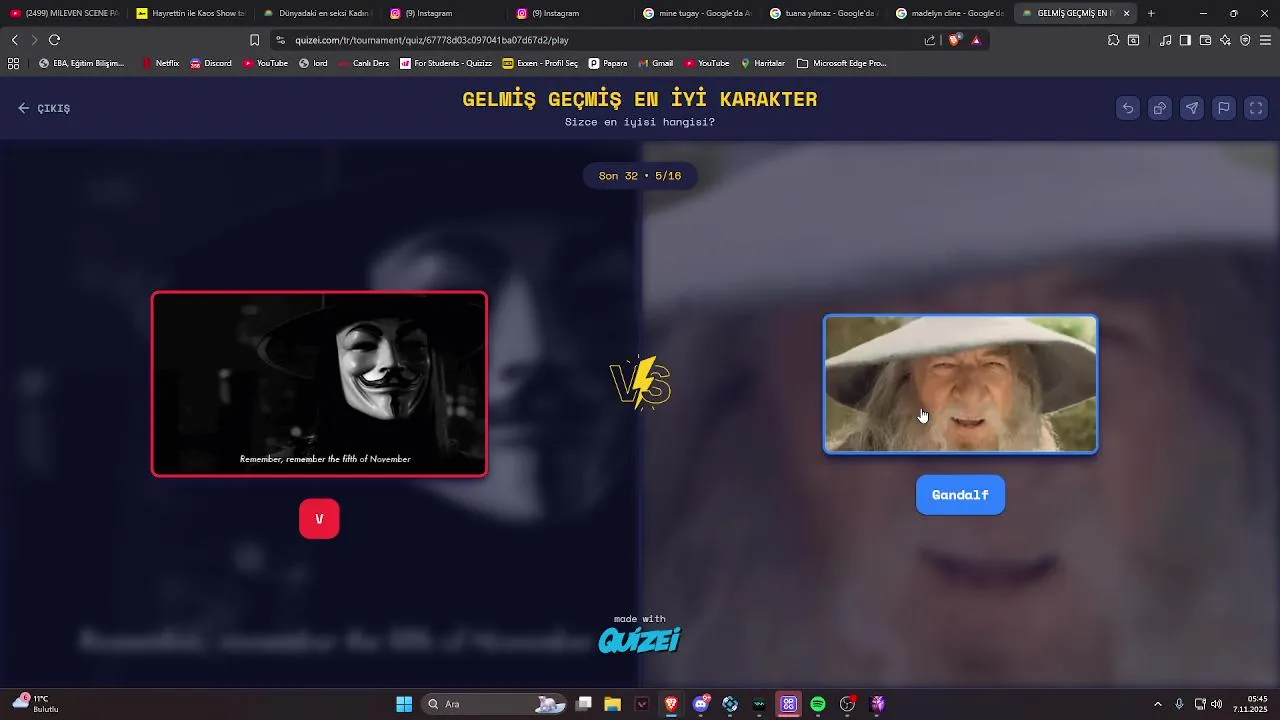Open EBA, Eğitim Bilişim bookmark
The height and width of the screenshot is (720, 1280).
[x=81, y=63]
